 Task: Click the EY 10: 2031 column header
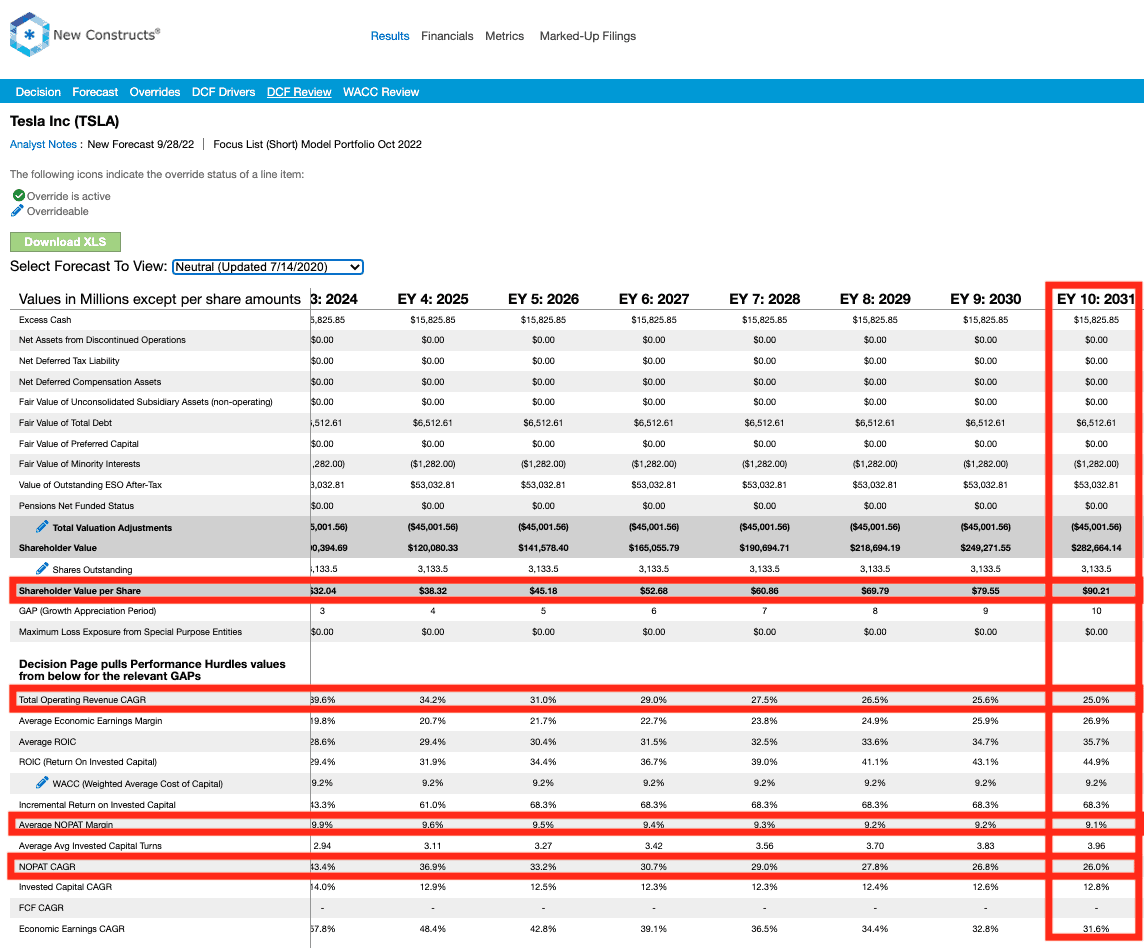(x=1096, y=299)
